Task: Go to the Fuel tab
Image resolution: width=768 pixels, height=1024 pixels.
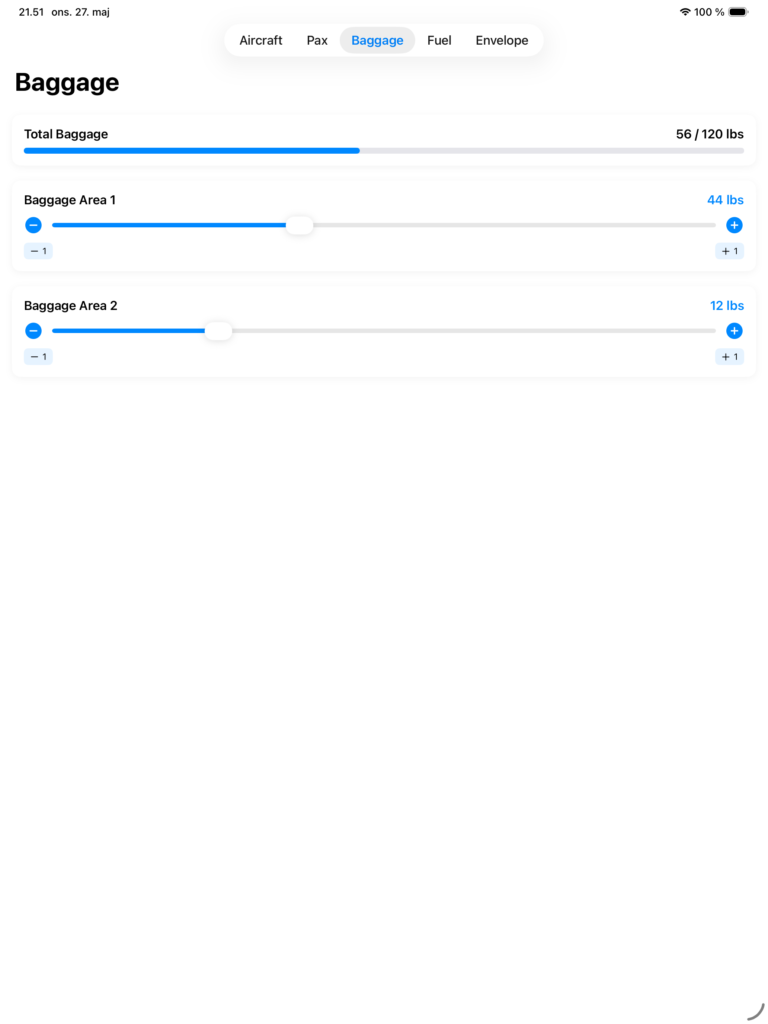Action: coord(439,40)
